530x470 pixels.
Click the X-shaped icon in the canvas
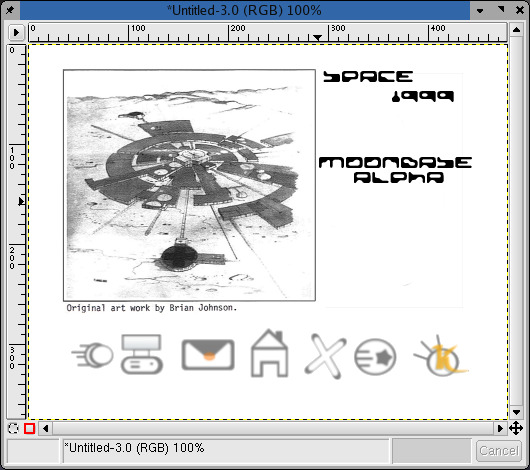326,355
